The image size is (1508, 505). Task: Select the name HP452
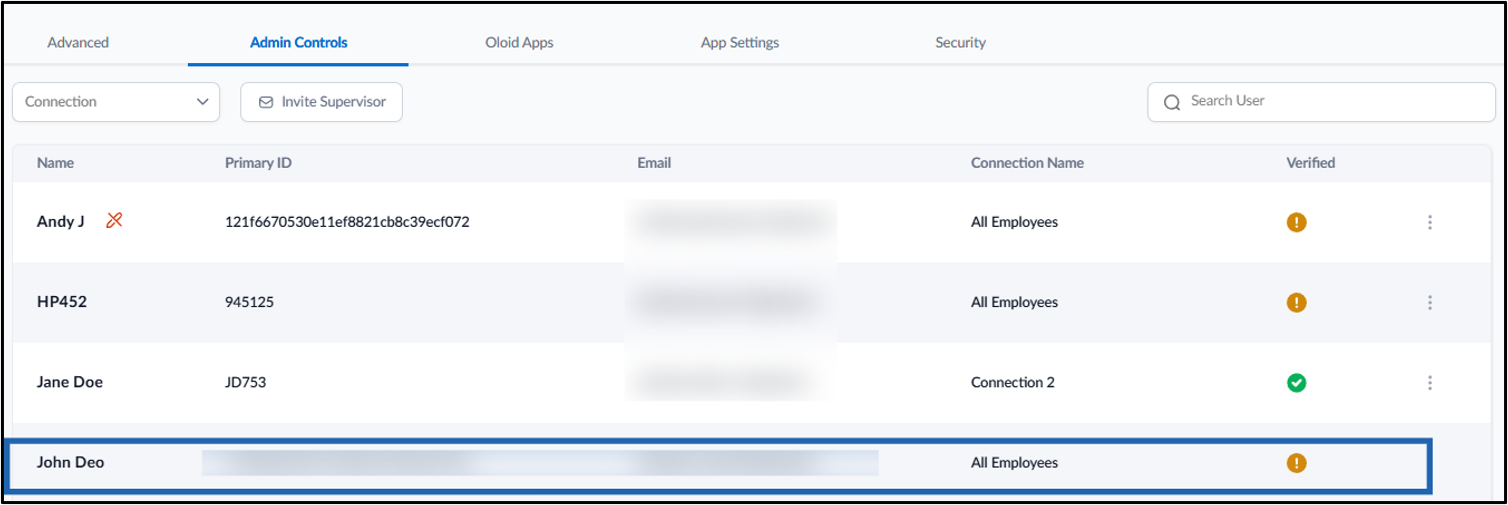click(x=62, y=302)
